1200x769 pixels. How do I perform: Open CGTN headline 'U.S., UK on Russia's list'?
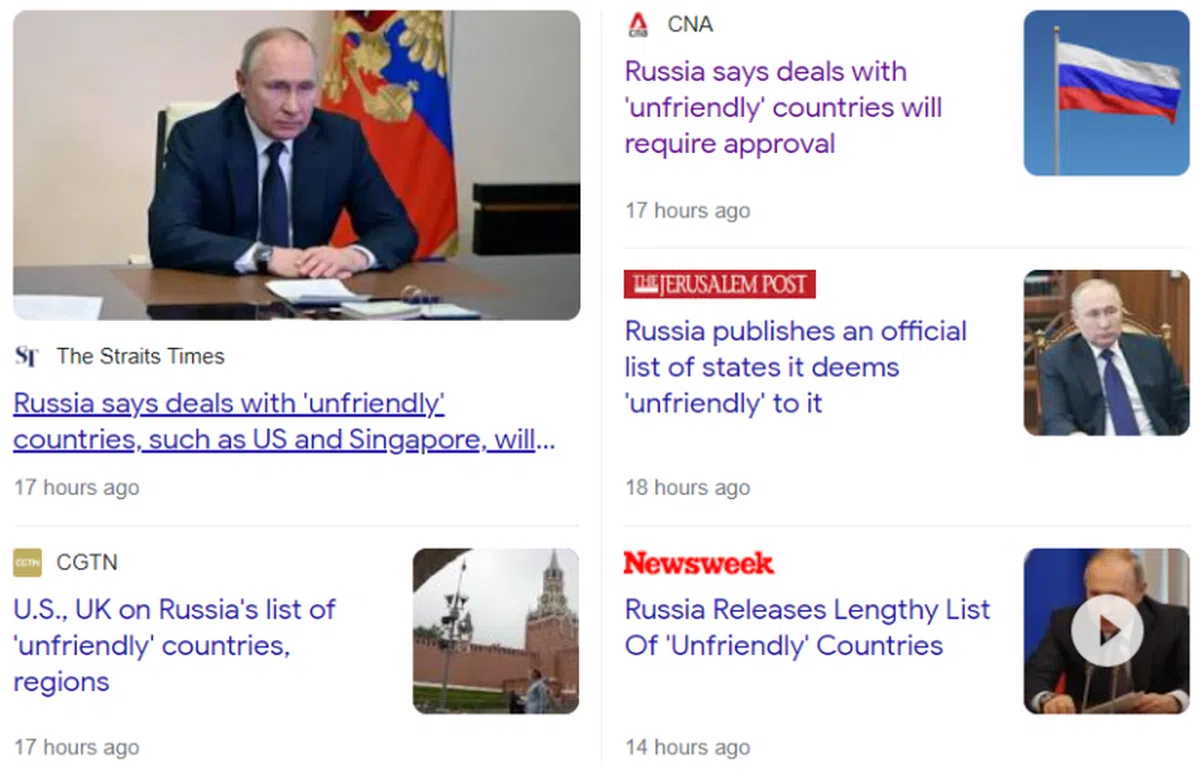(174, 645)
